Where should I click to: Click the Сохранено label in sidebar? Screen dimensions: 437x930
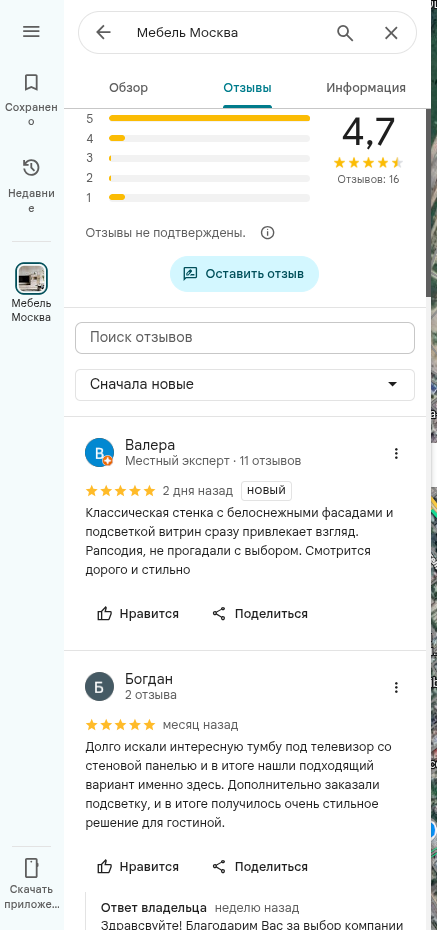click(31, 114)
